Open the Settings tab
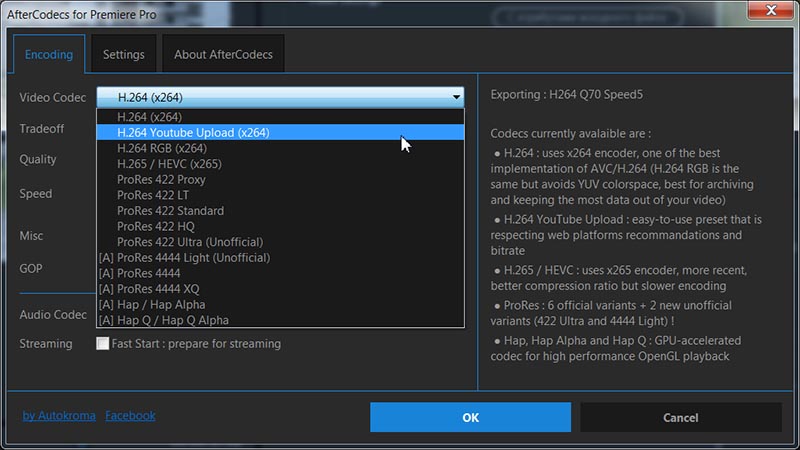Image resolution: width=800 pixels, height=450 pixels. [x=123, y=54]
